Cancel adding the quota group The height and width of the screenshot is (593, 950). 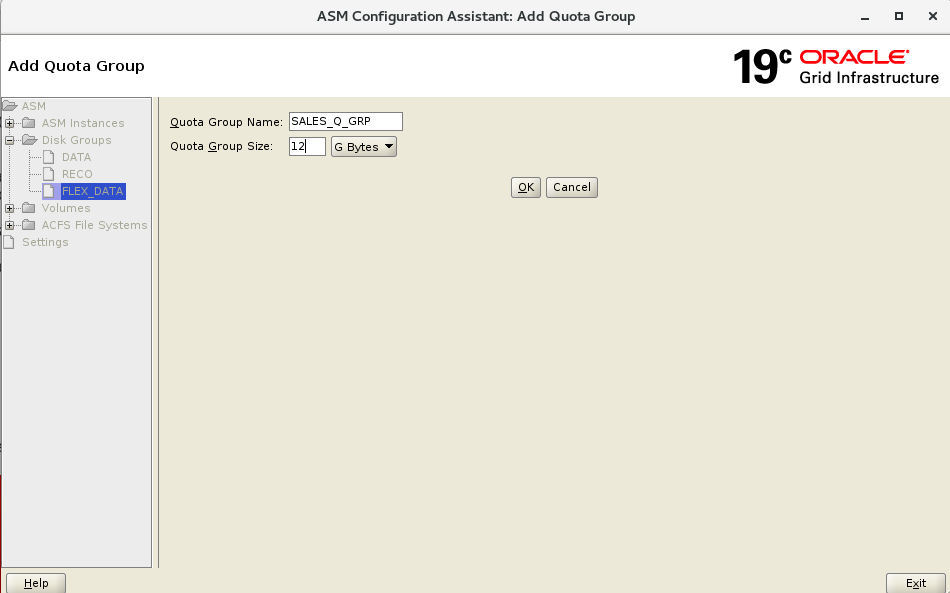click(572, 187)
